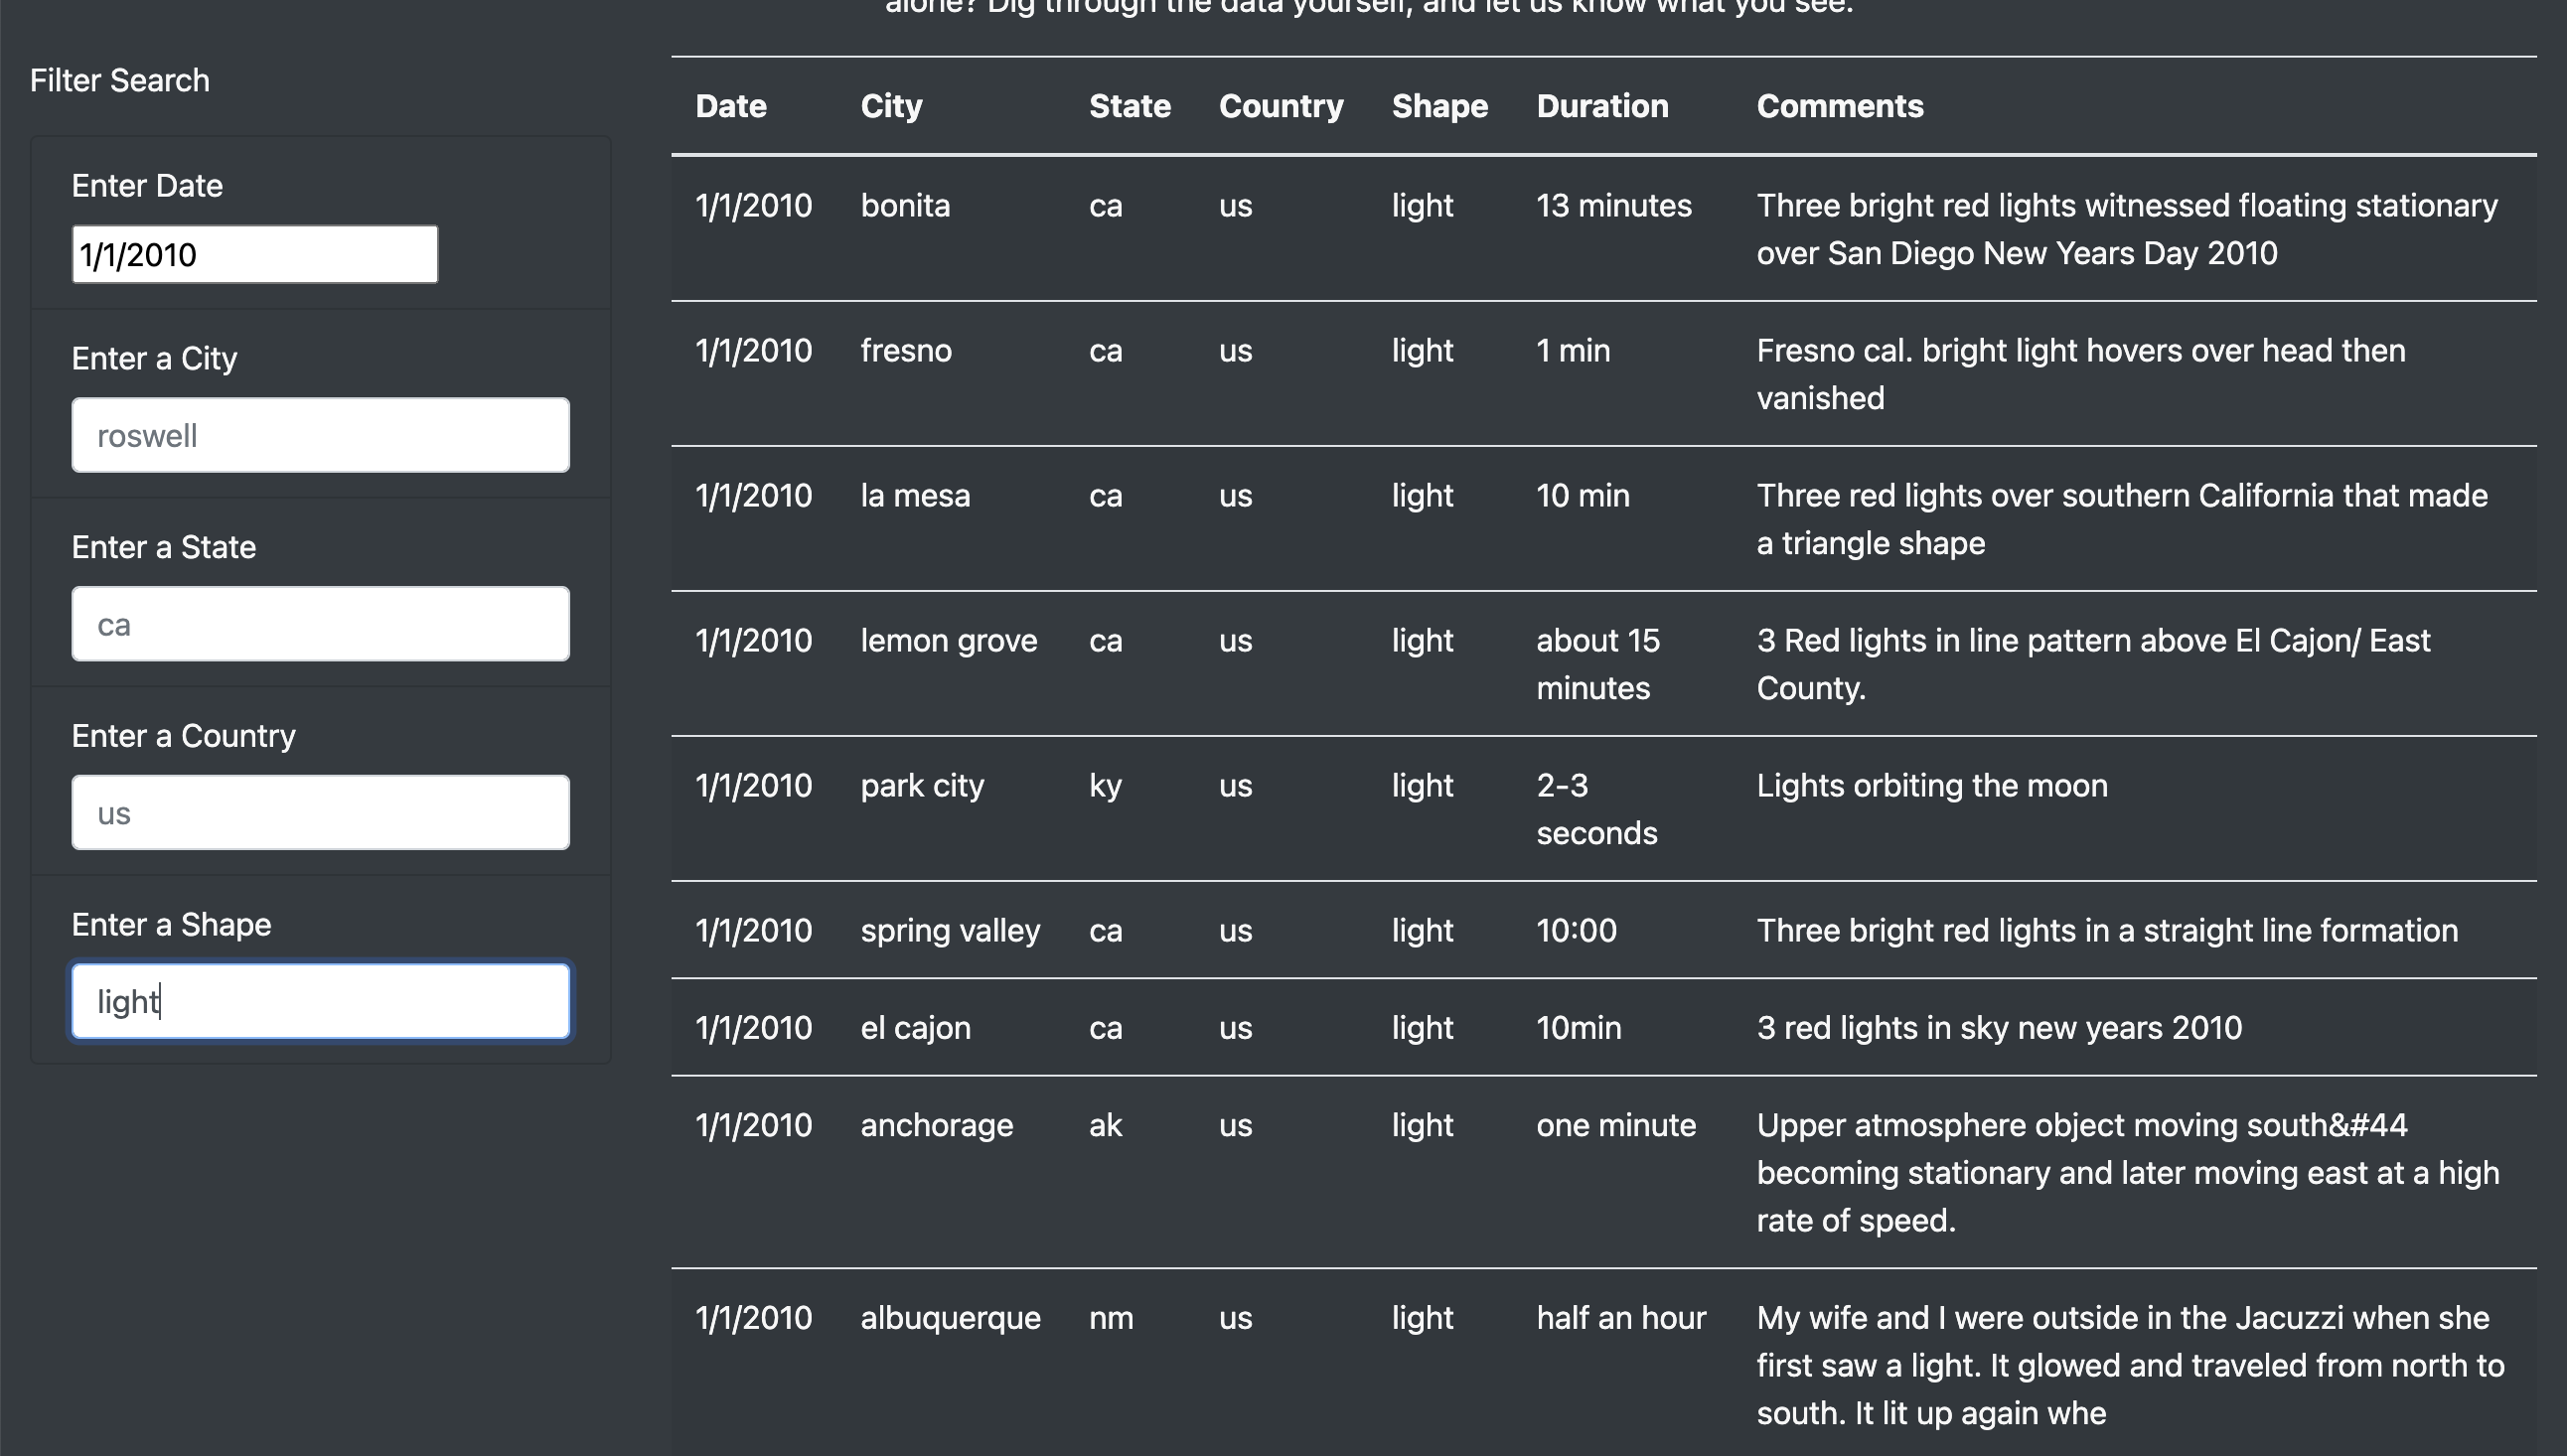Click the Duration column header
Screen dimensions: 2567x1456
click(1601, 105)
